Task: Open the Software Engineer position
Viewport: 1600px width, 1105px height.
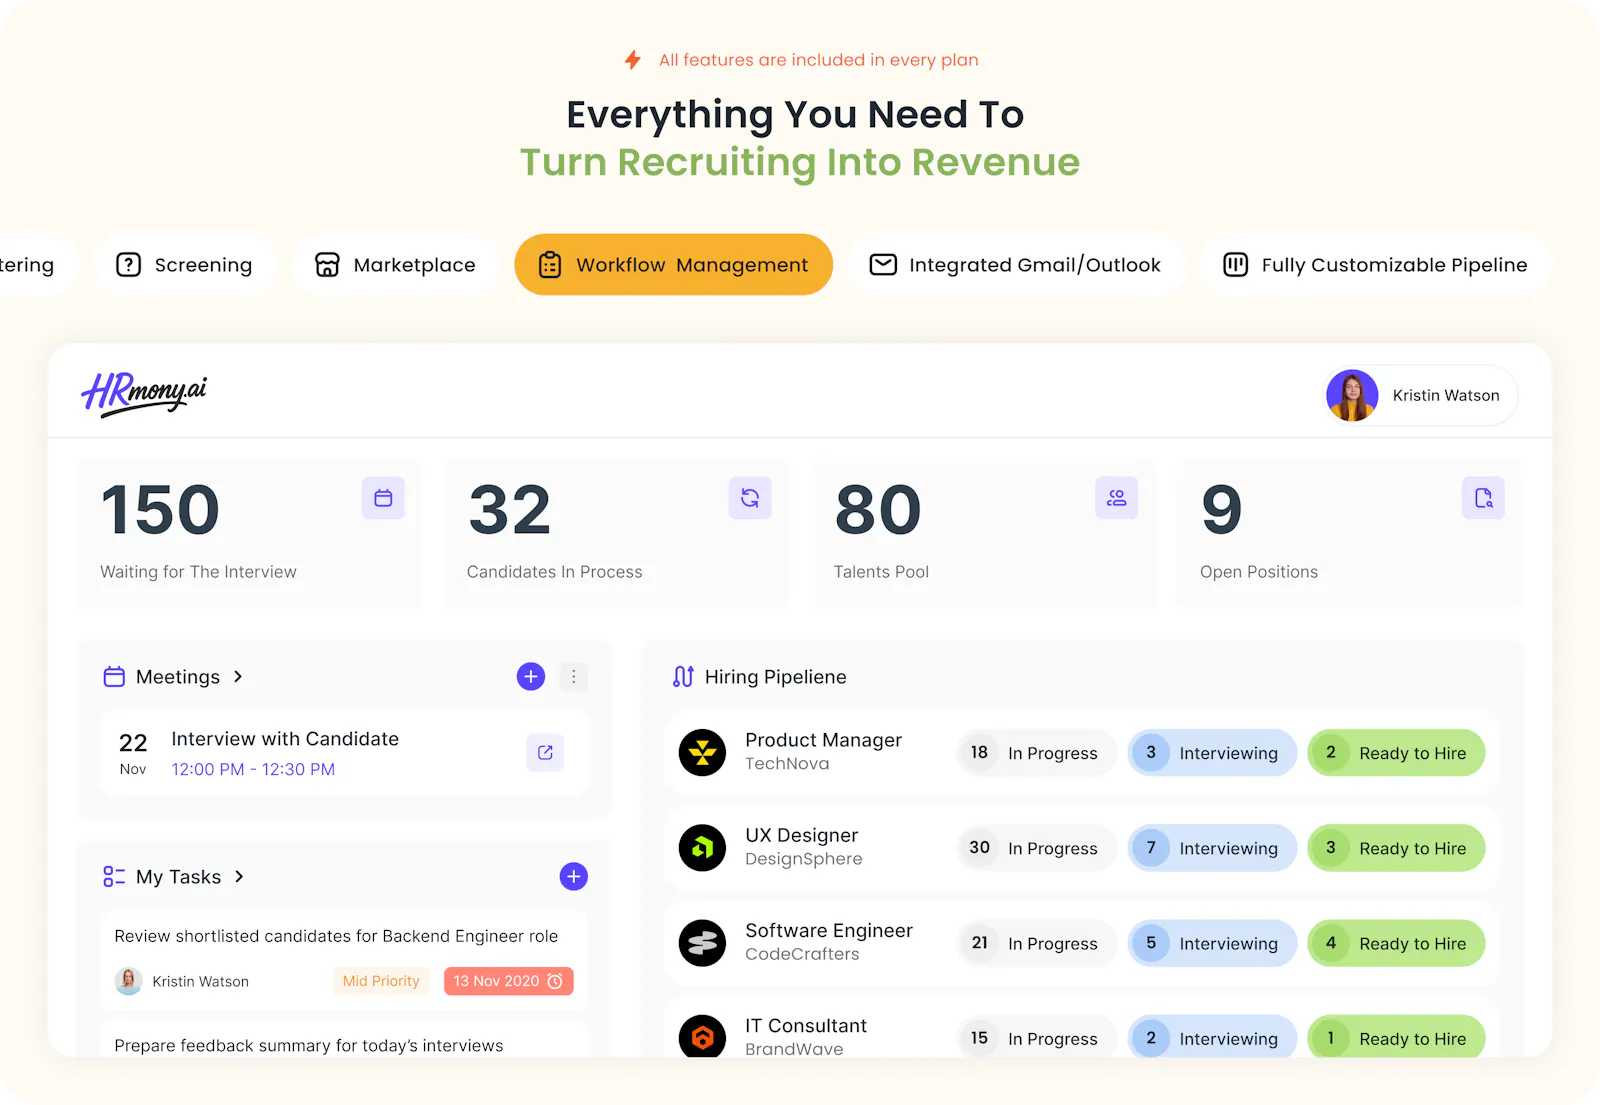Action: tap(829, 931)
